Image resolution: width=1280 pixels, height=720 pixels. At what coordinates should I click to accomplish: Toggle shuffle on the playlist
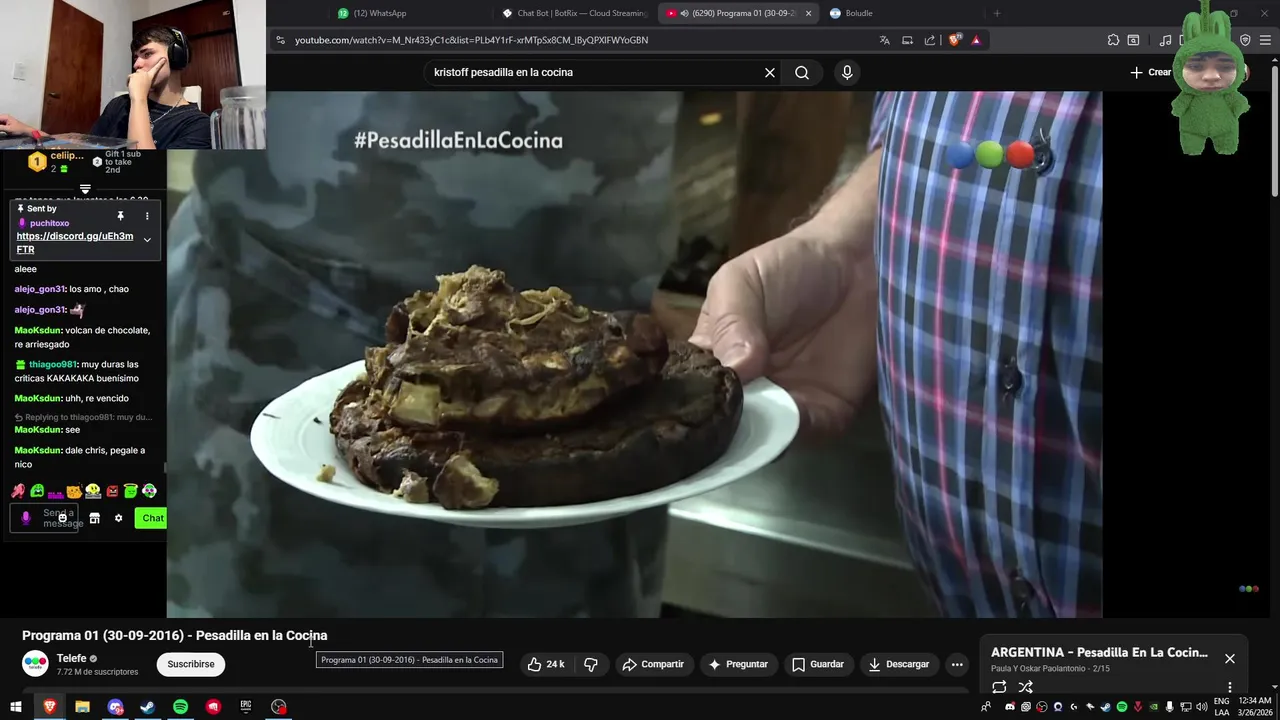[1025, 687]
